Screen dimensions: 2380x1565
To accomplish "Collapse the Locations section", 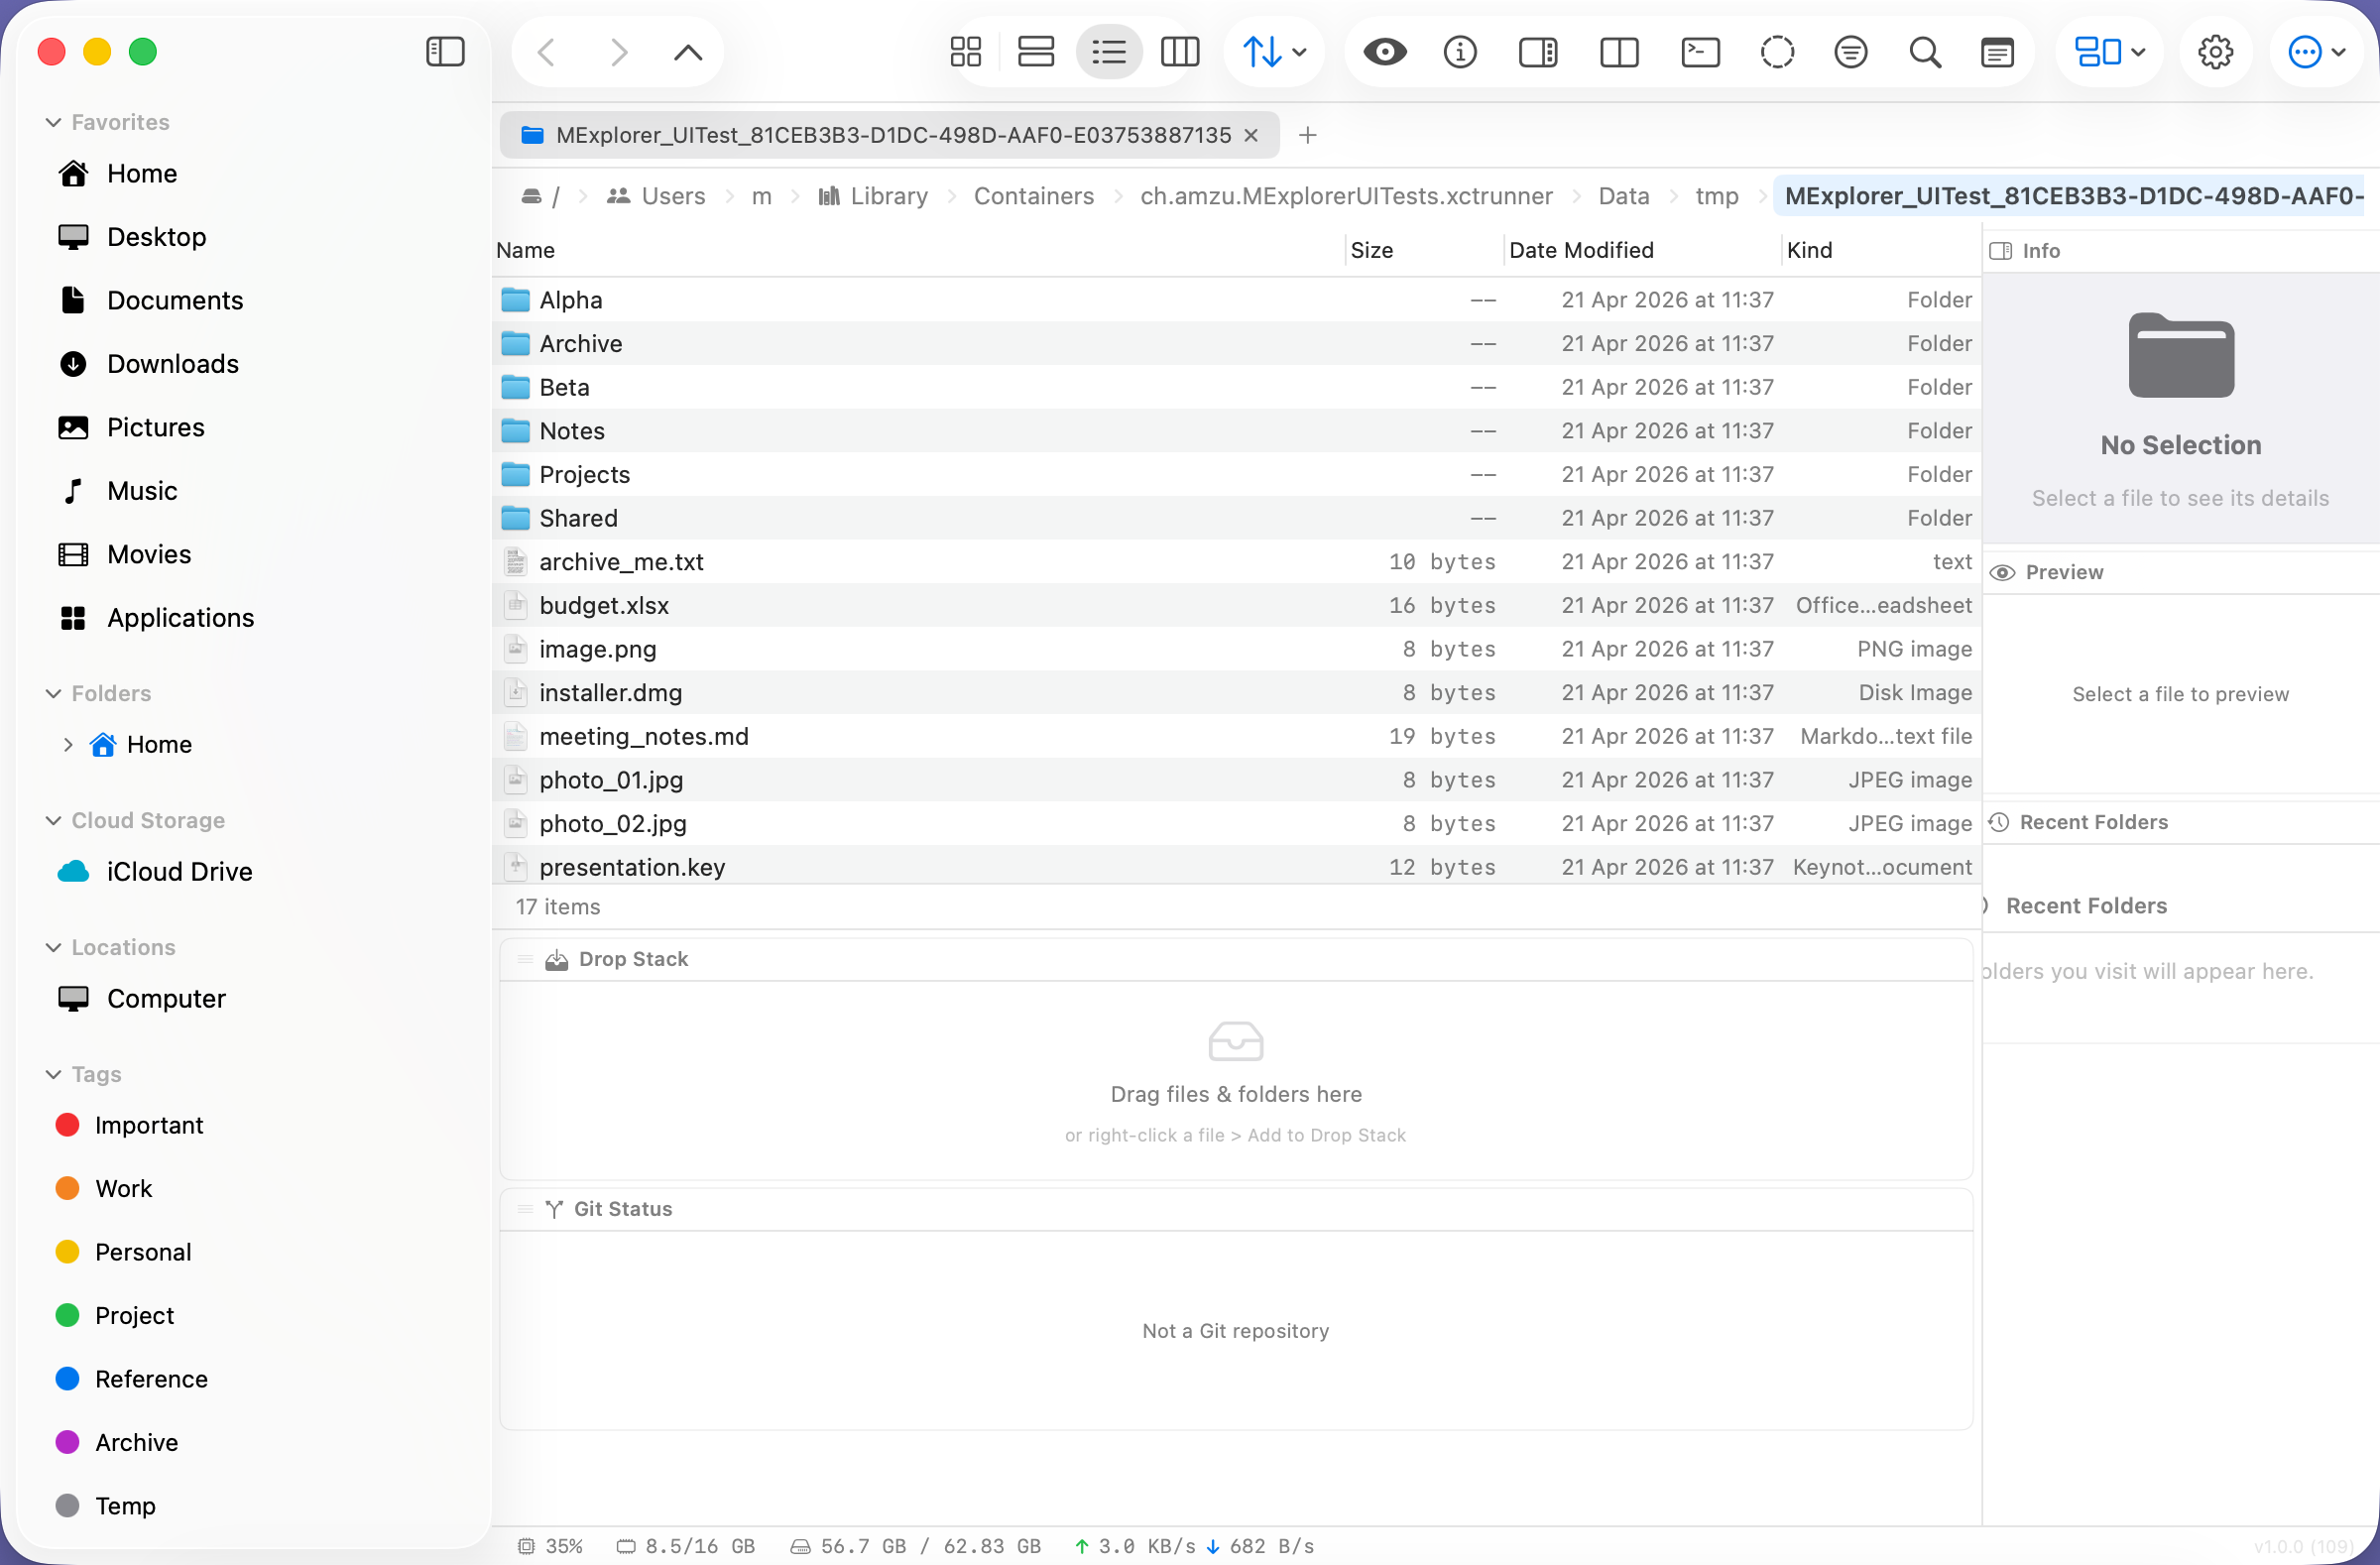I will [53, 947].
